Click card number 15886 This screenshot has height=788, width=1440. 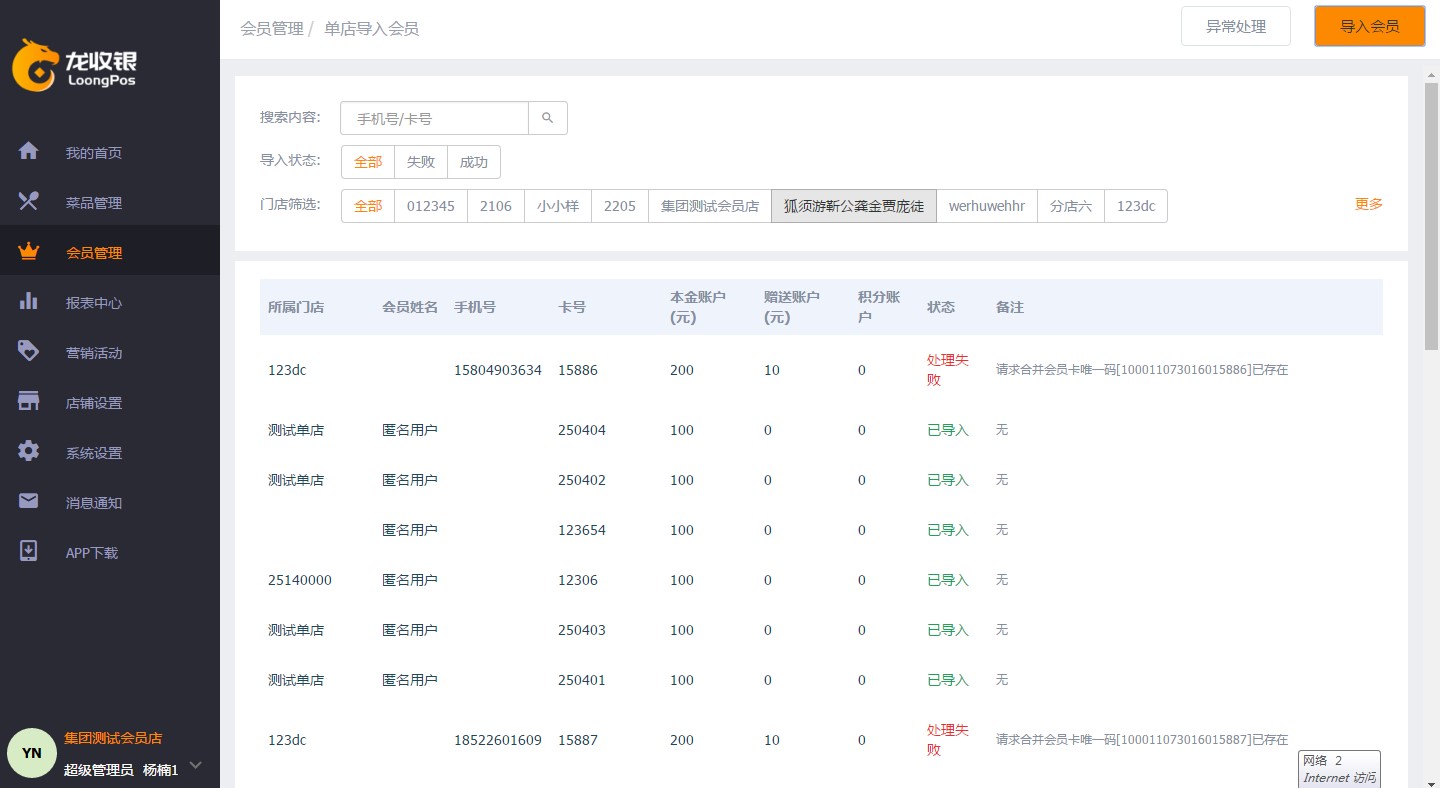[x=578, y=370]
